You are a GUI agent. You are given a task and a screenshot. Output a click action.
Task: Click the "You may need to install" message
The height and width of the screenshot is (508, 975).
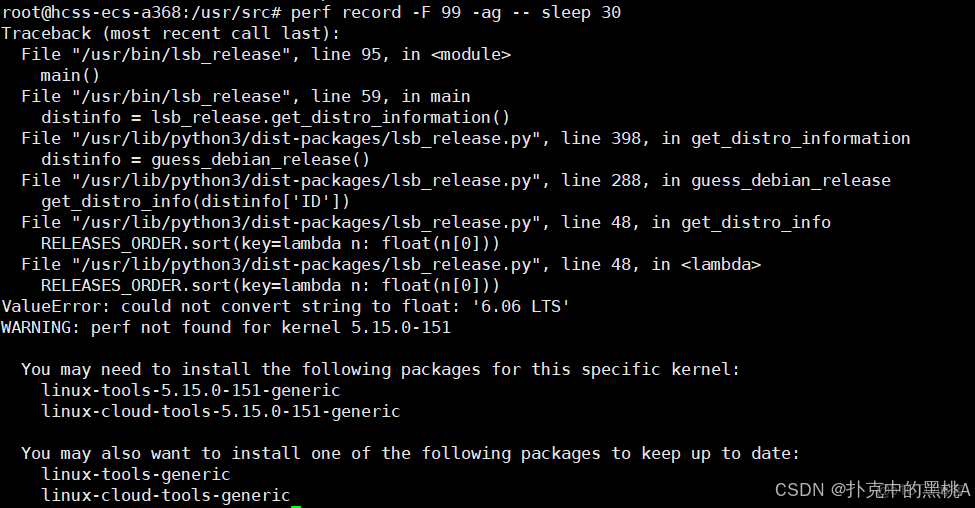[x=380, y=369]
